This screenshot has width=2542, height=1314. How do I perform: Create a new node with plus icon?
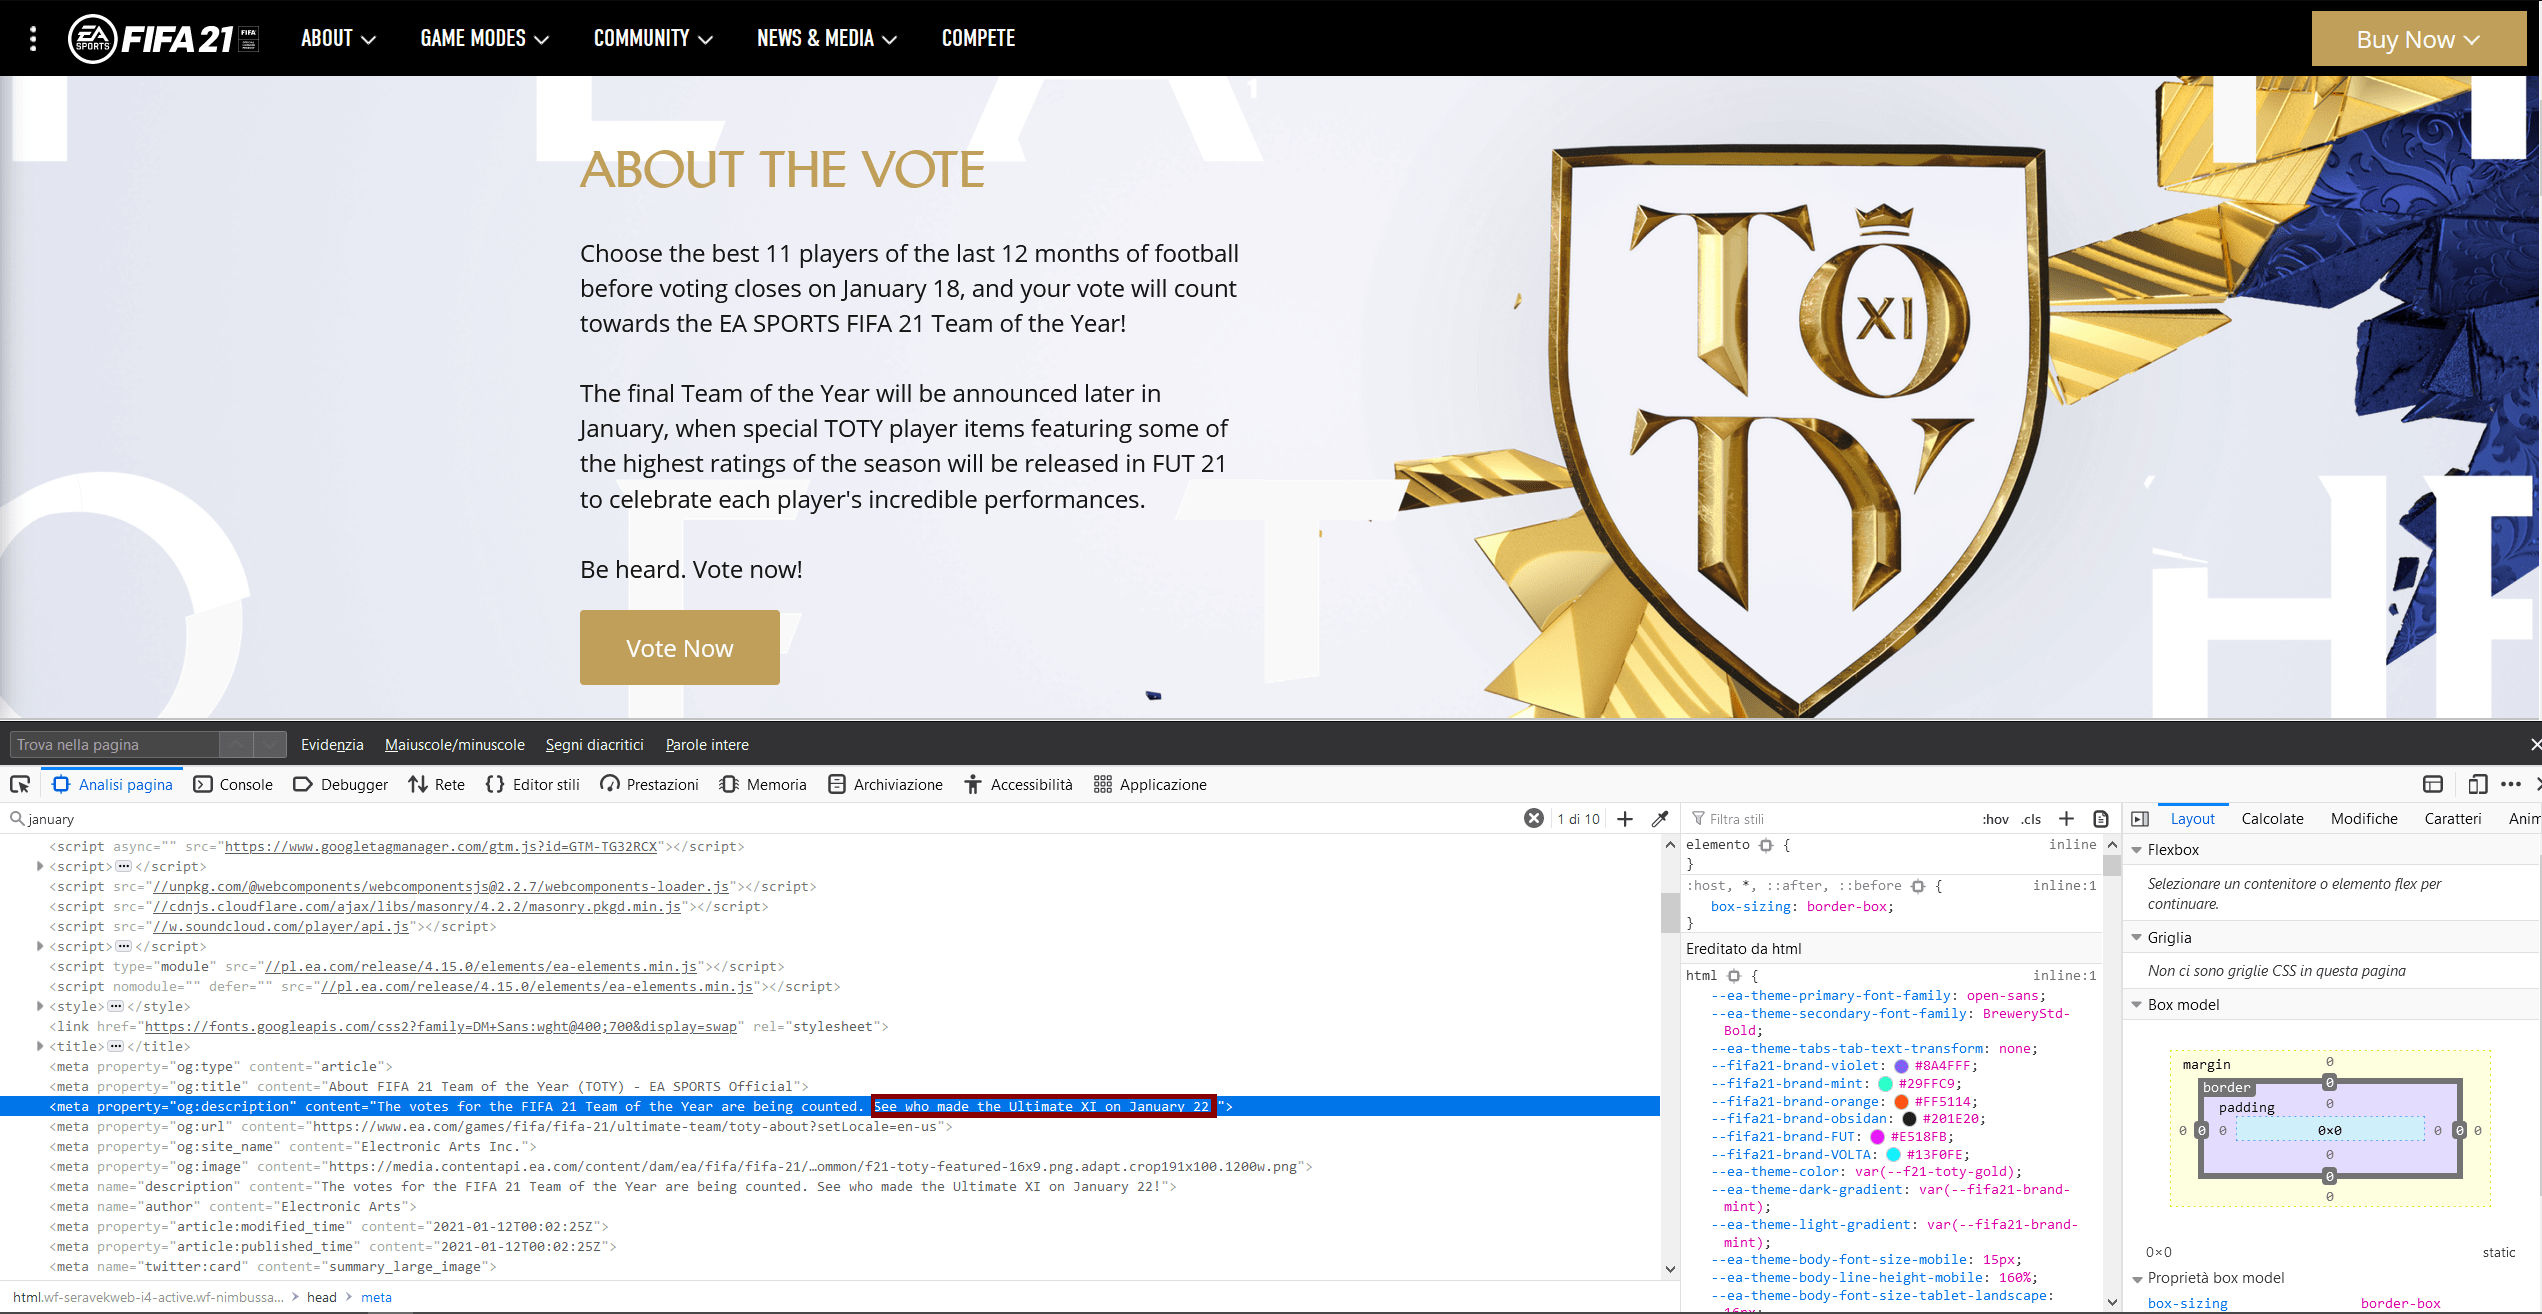[1625, 819]
